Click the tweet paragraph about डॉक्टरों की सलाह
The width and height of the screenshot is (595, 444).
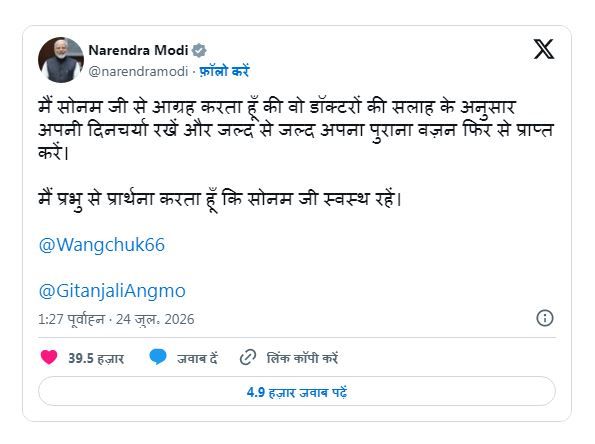296,129
